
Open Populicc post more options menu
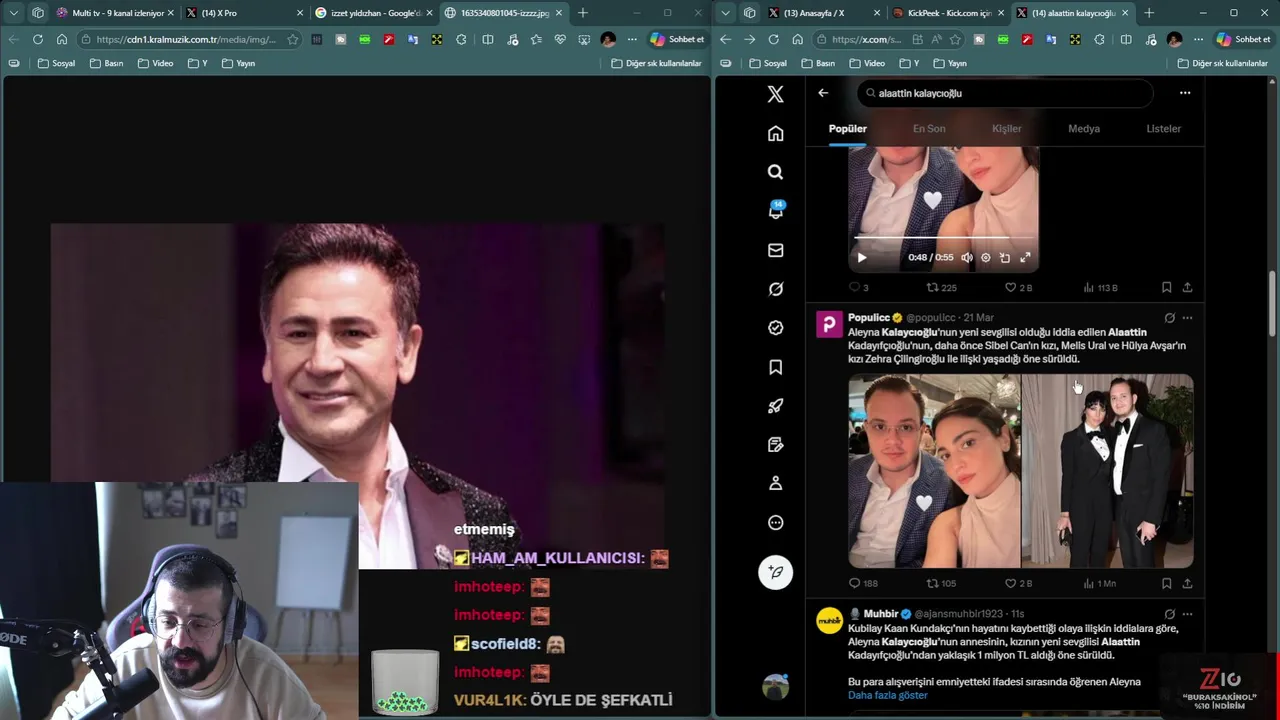tap(1187, 318)
